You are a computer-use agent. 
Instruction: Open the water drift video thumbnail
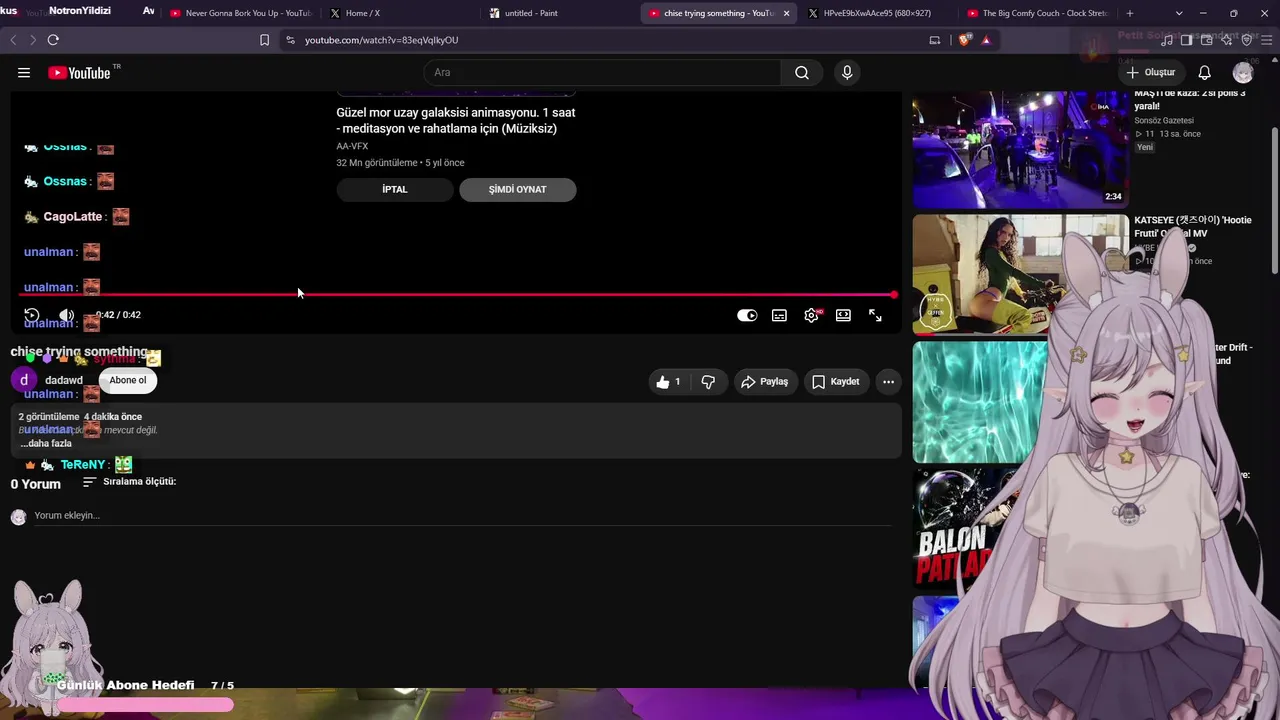click(x=980, y=402)
